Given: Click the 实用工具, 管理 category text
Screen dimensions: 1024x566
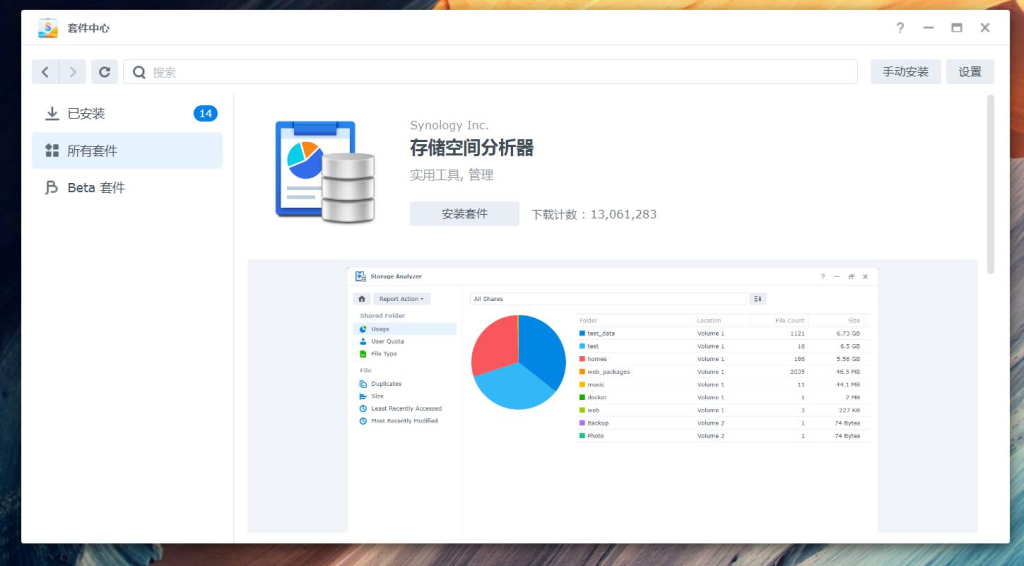Looking at the screenshot, I should tap(451, 175).
